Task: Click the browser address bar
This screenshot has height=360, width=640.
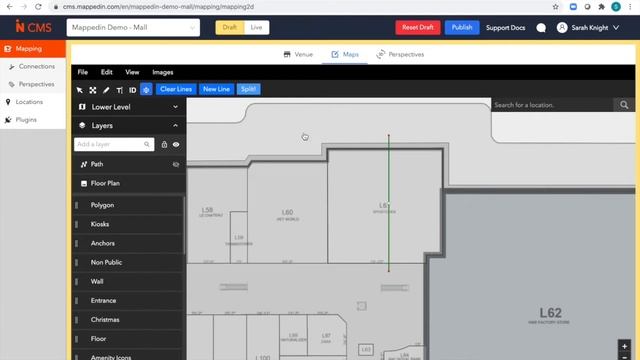Action: pyautogui.click(x=301, y=7)
